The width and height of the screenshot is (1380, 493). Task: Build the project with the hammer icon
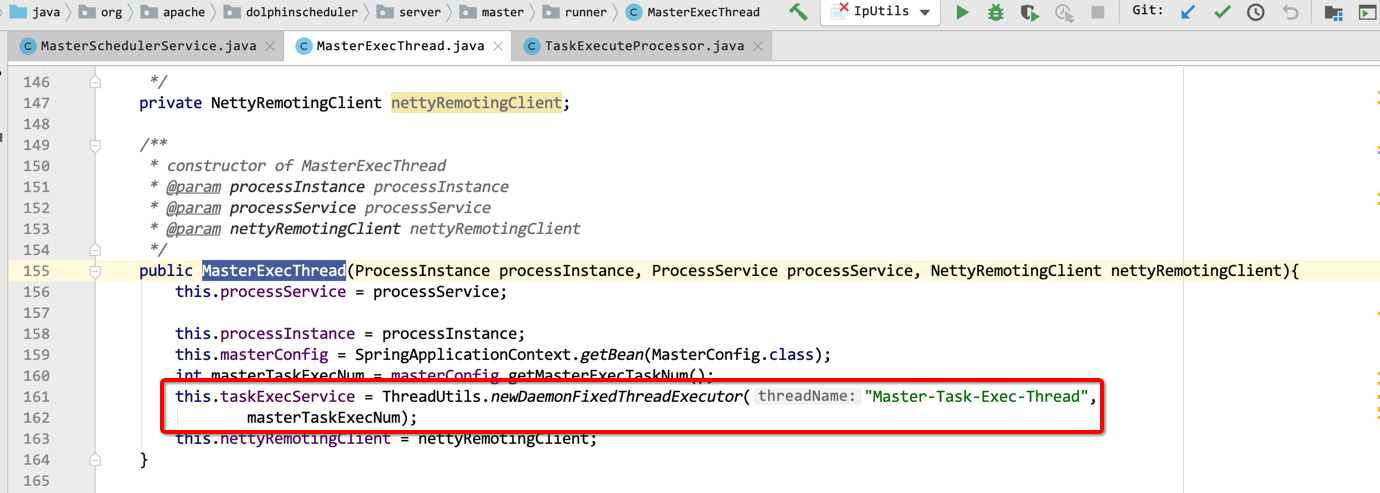pyautogui.click(x=798, y=12)
